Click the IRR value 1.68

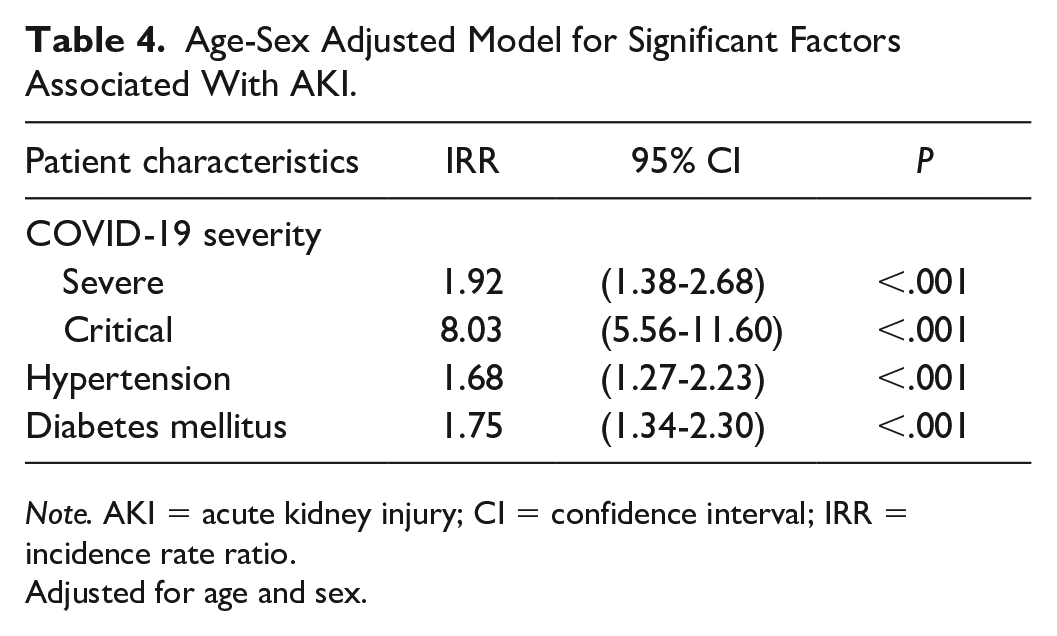click(472, 378)
